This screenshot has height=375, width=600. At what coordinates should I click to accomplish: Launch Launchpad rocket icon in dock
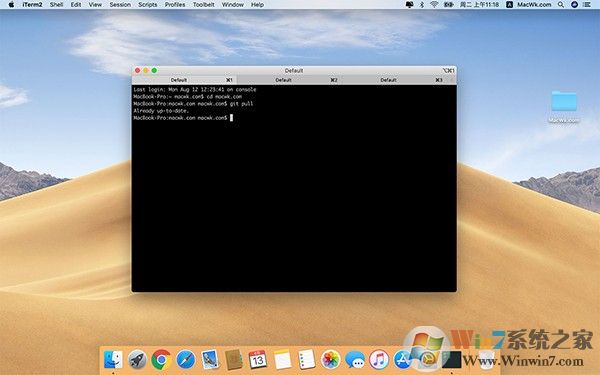click(137, 359)
